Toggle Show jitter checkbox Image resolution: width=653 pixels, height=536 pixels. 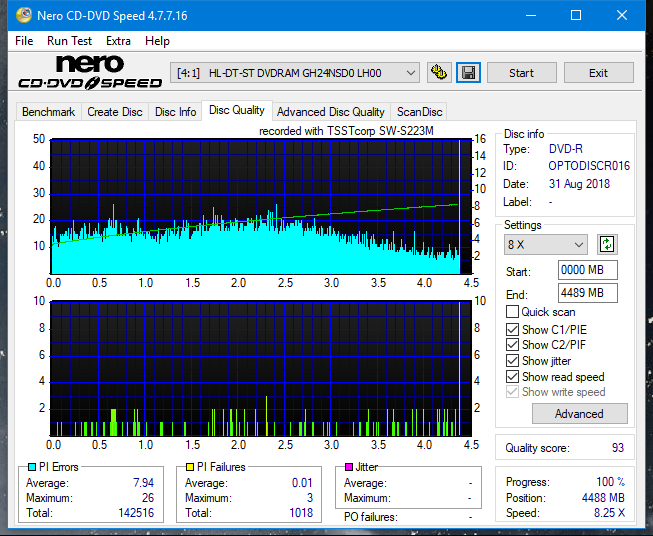tap(512, 361)
